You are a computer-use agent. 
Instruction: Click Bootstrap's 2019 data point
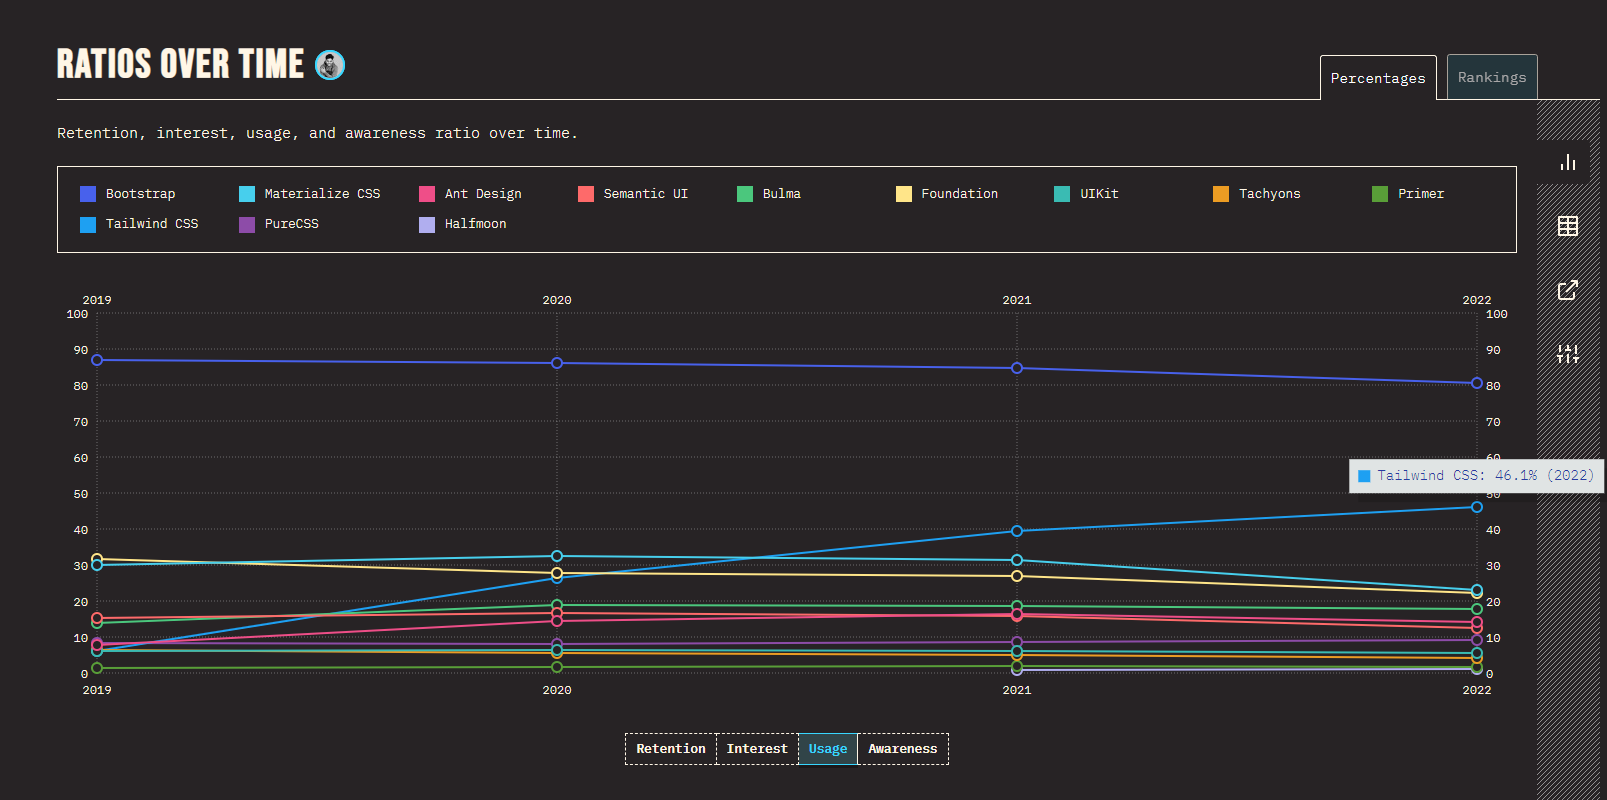[x=97, y=360]
